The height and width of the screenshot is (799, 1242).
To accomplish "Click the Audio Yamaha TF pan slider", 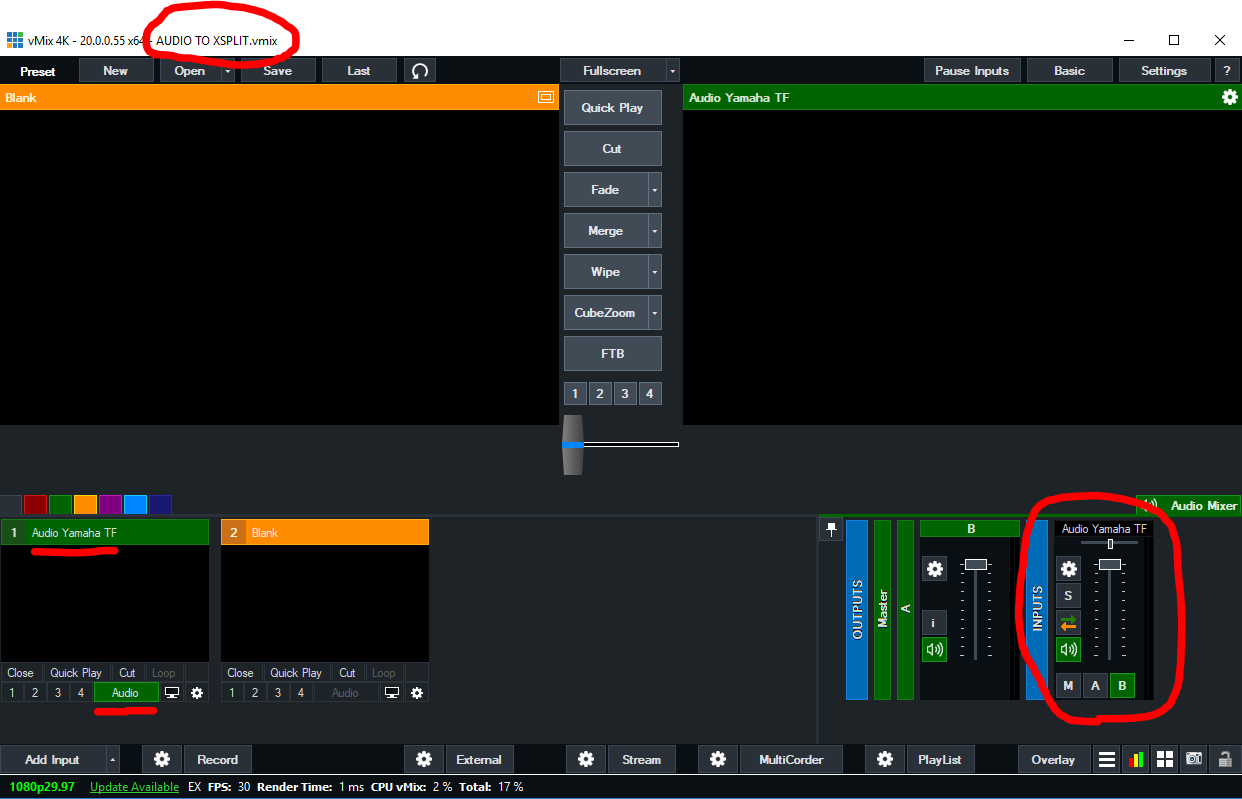I will click(1110, 543).
